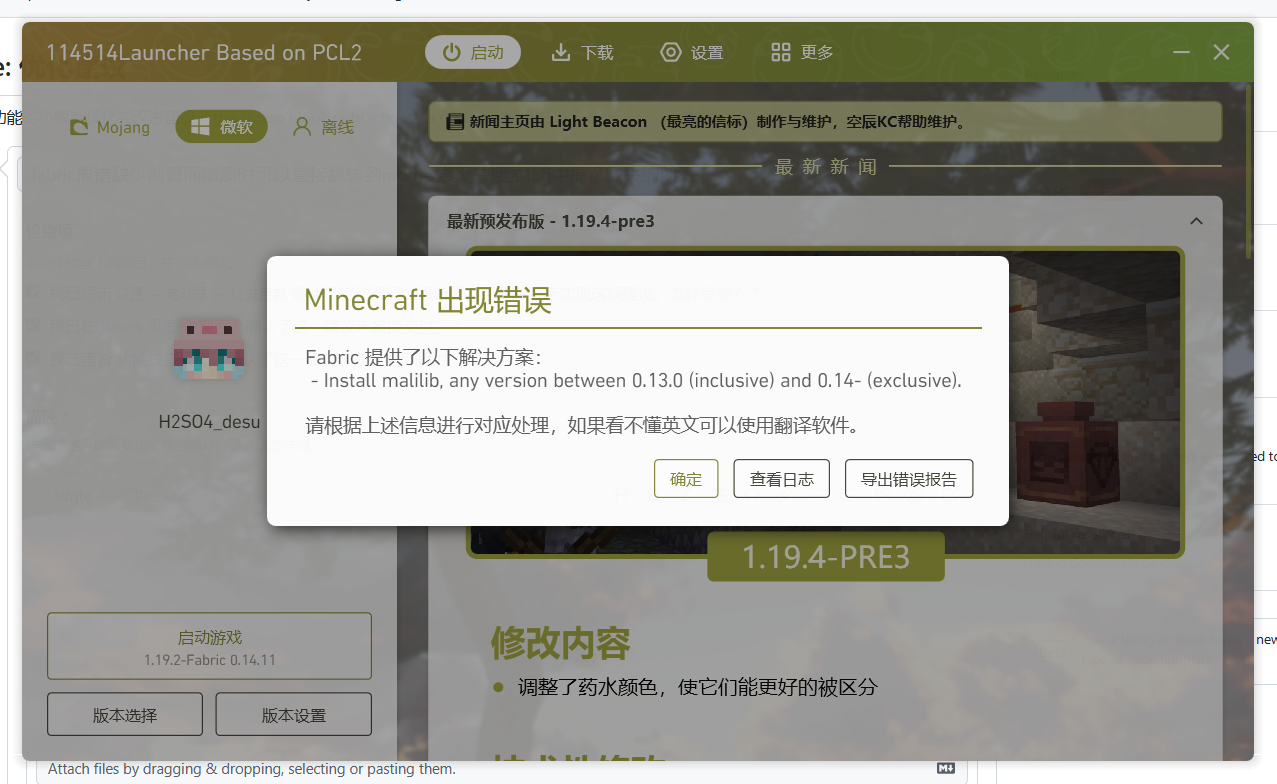
Task: Click the 调整了药水颜色 bullet text
Action: (697, 687)
